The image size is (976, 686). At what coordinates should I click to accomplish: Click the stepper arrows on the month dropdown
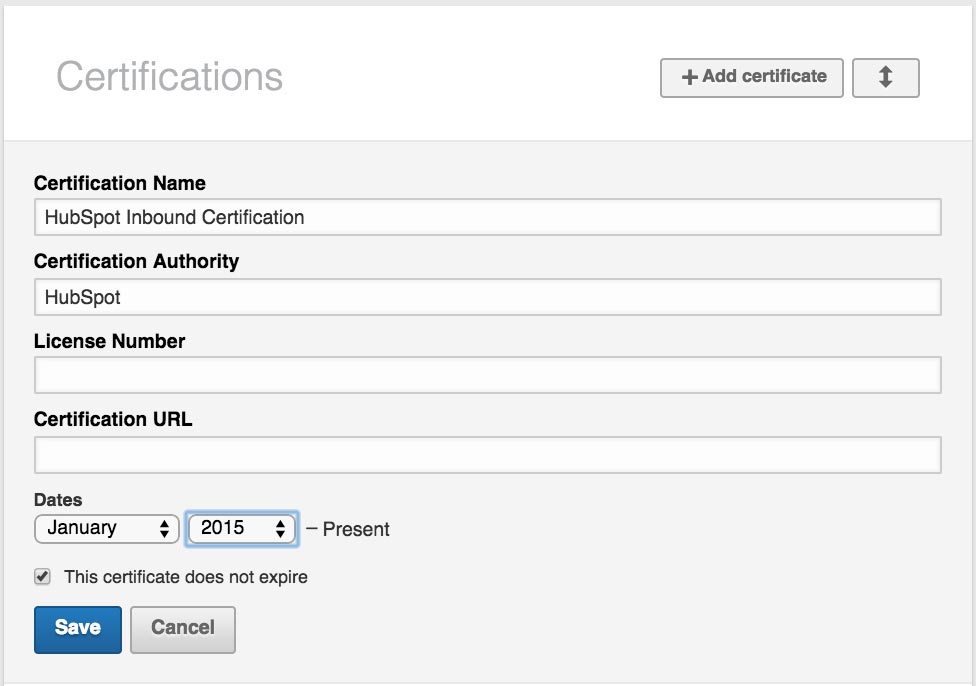(x=165, y=529)
